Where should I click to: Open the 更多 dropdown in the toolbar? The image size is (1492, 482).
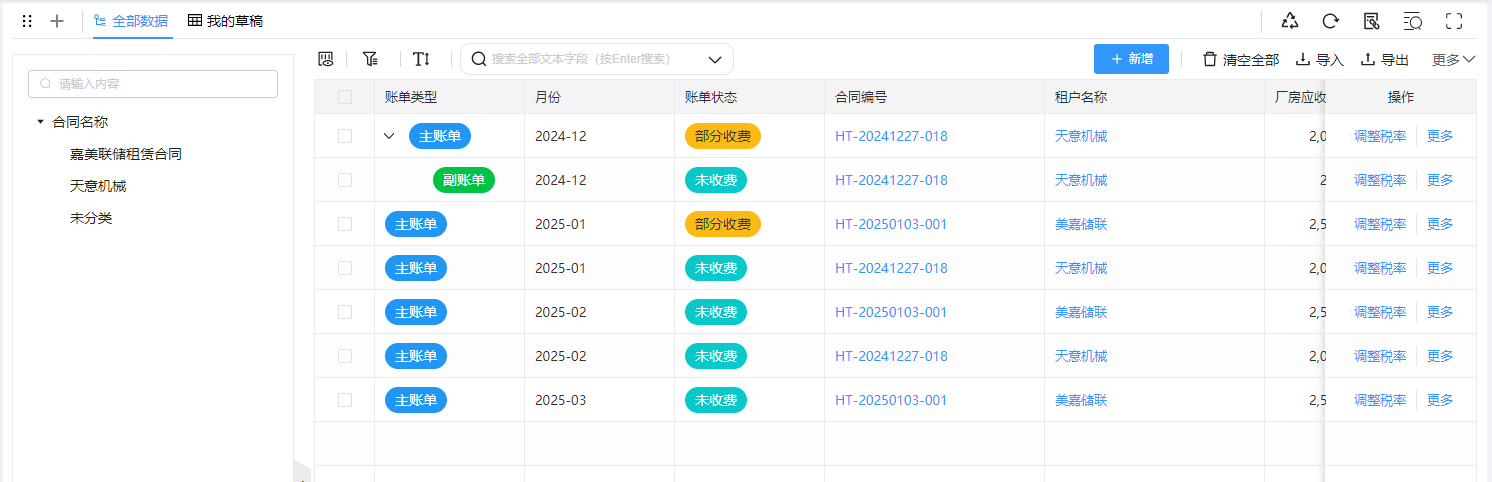tap(1453, 60)
